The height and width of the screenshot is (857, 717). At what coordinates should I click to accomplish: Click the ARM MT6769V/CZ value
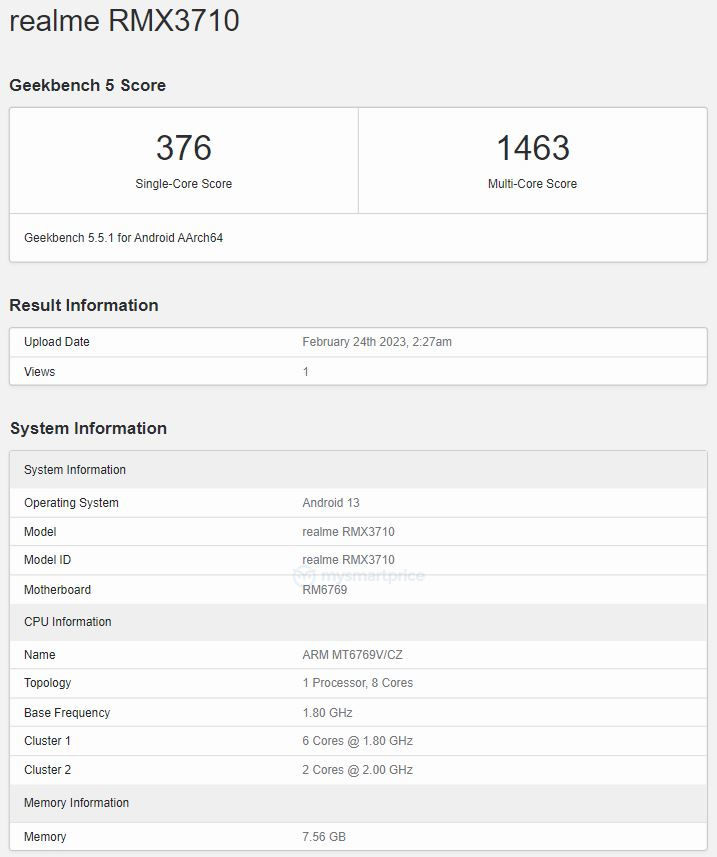[x=352, y=655]
